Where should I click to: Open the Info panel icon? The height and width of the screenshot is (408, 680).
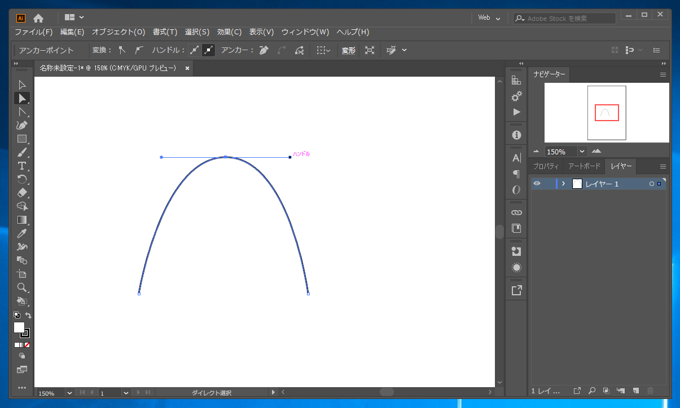pyautogui.click(x=516, y=135)
